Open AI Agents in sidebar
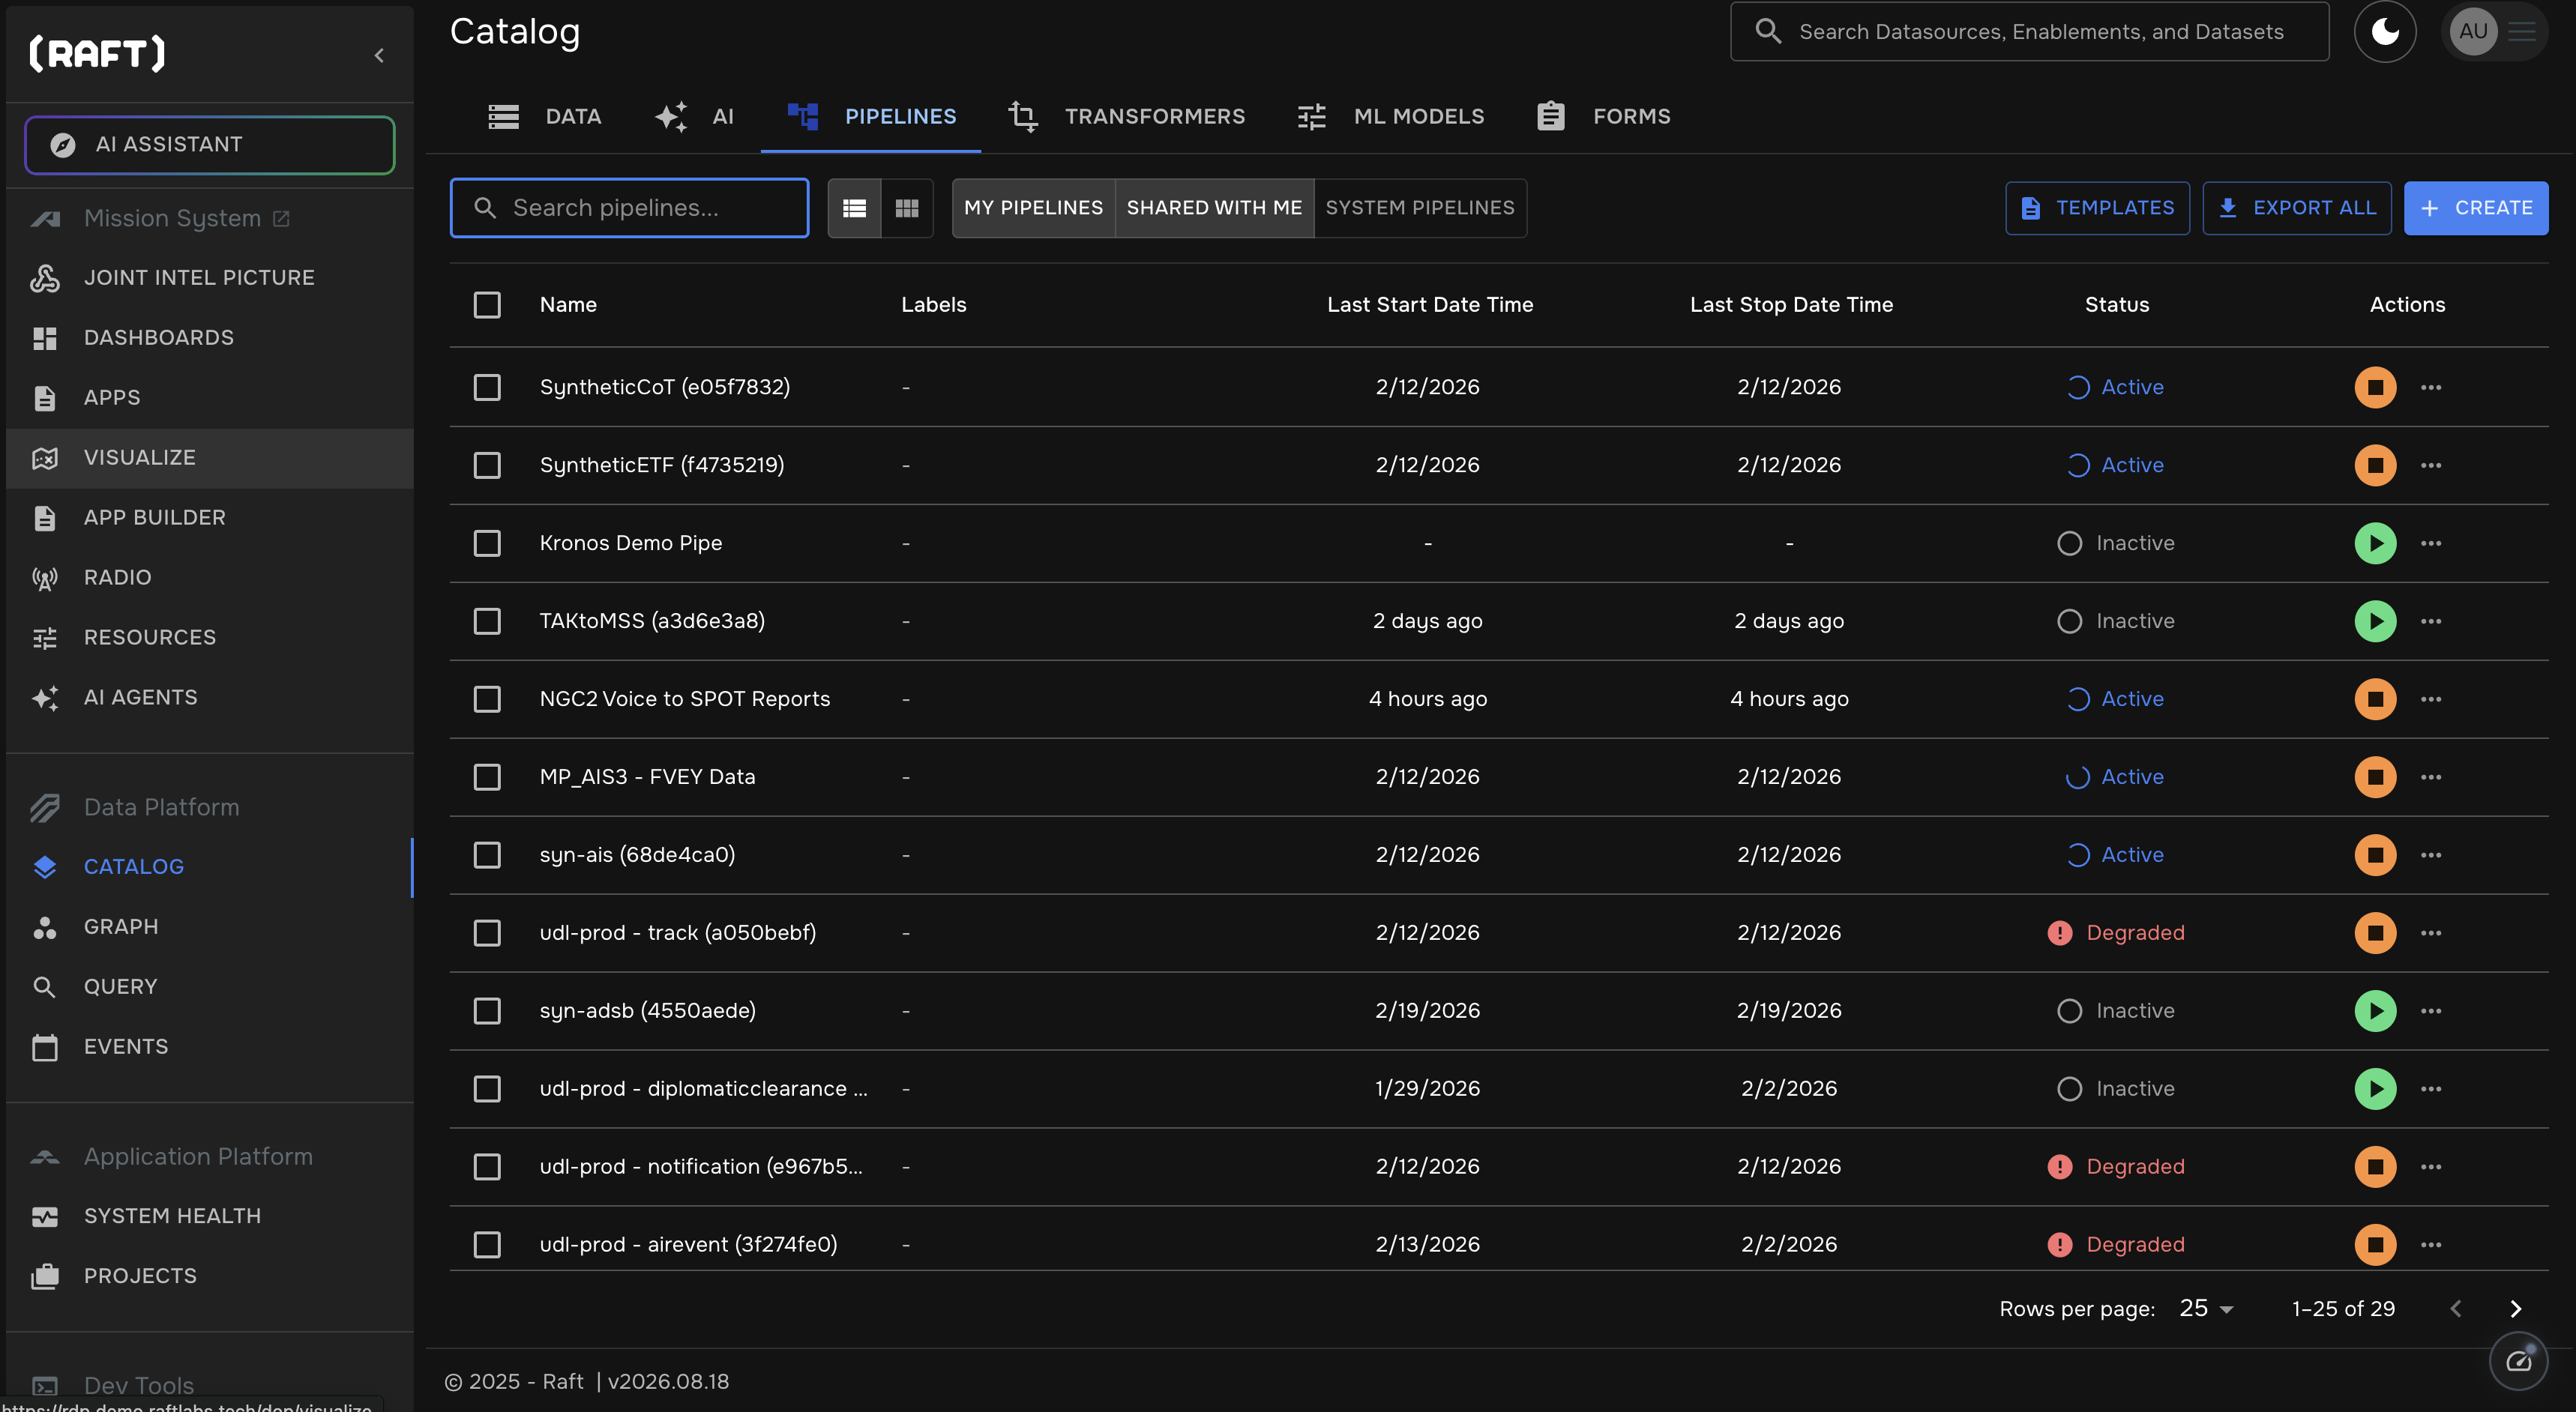The image size is (2576, 1412). (x=210, y=698)
